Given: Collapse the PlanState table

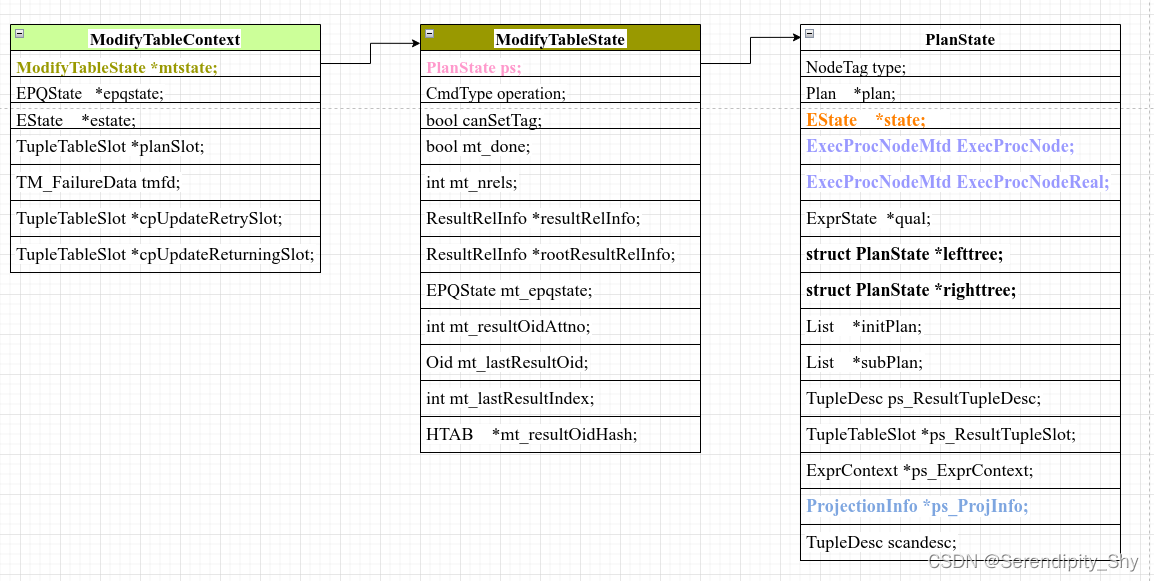Looking at the screenshot, I should click(x=810, y=33).
